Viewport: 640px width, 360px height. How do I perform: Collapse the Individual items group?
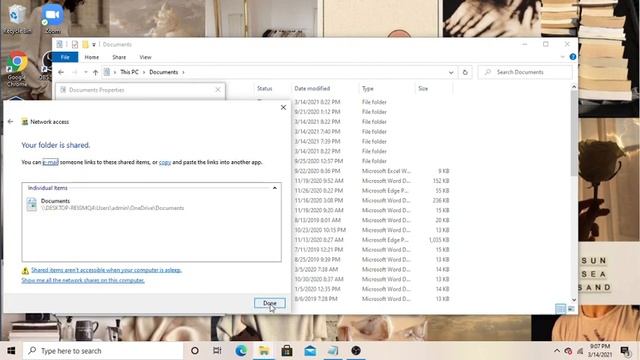coord(275,188)
